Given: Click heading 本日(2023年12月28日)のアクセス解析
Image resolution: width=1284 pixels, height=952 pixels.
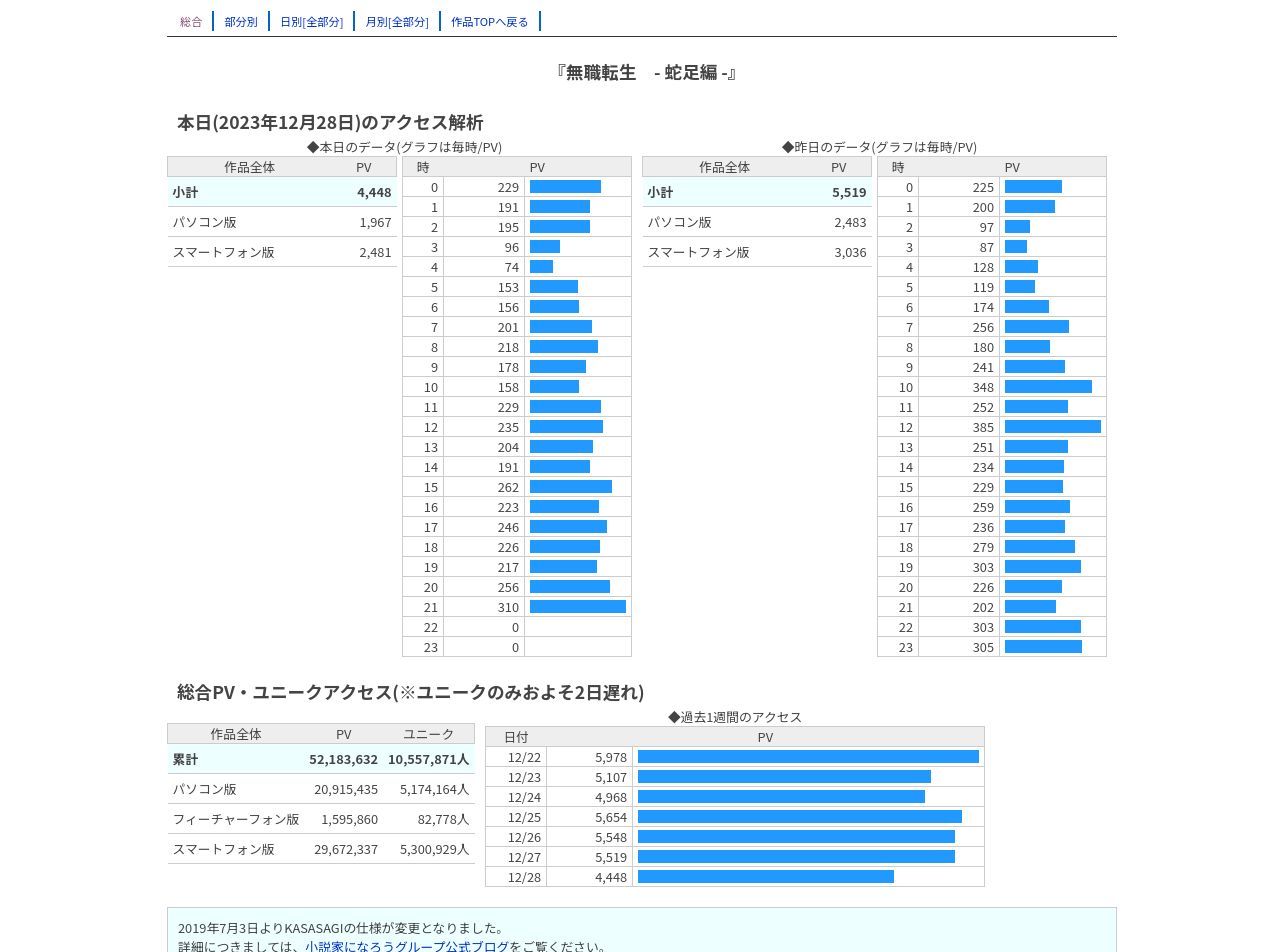Looking at the screenshot, I should click(330, 122).
